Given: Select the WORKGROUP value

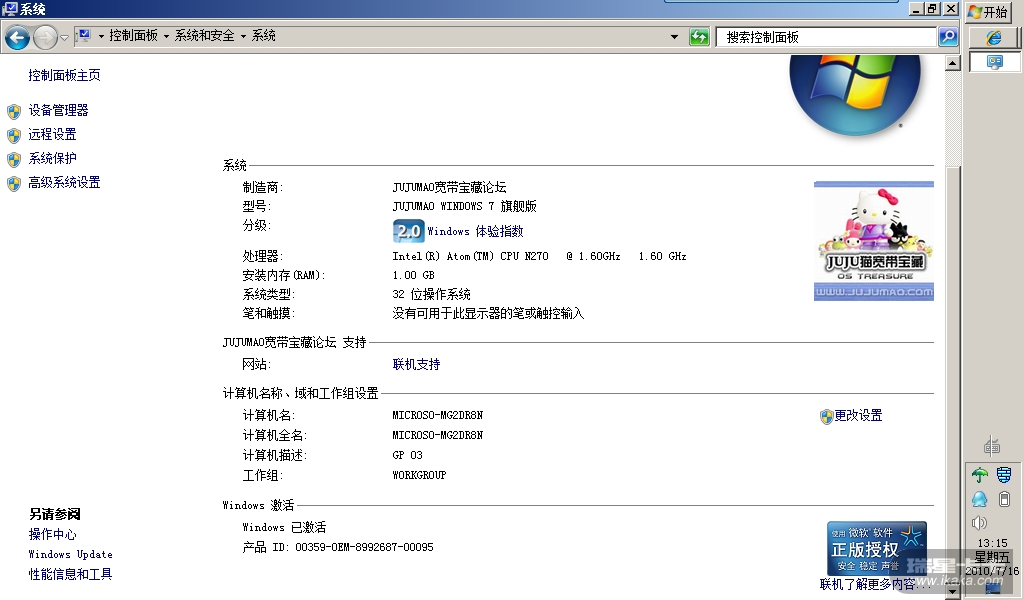Looking at the screenshot, I should click(x=419, y=475).
